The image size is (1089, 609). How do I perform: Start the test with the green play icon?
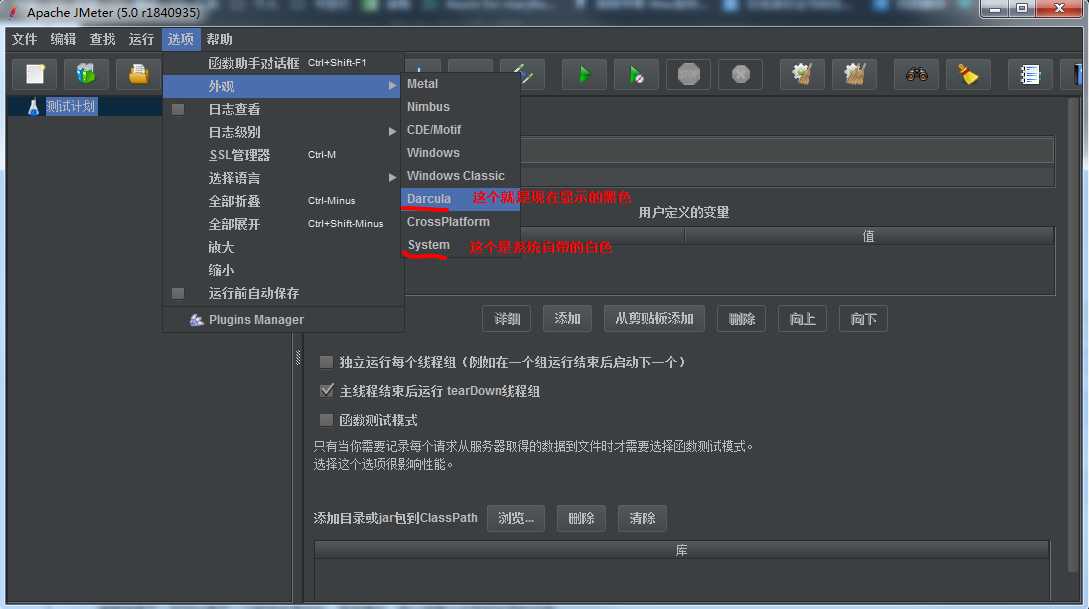(x=584, y=74)
